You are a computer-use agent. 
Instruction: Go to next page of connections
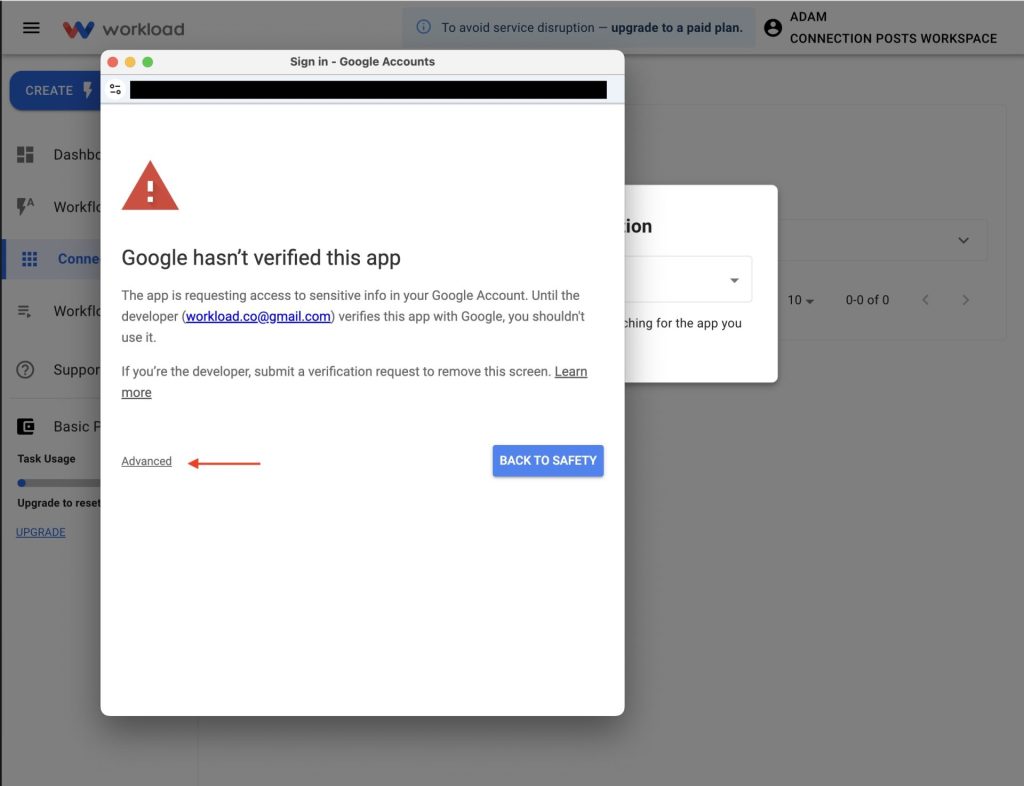tap(965, 300)
